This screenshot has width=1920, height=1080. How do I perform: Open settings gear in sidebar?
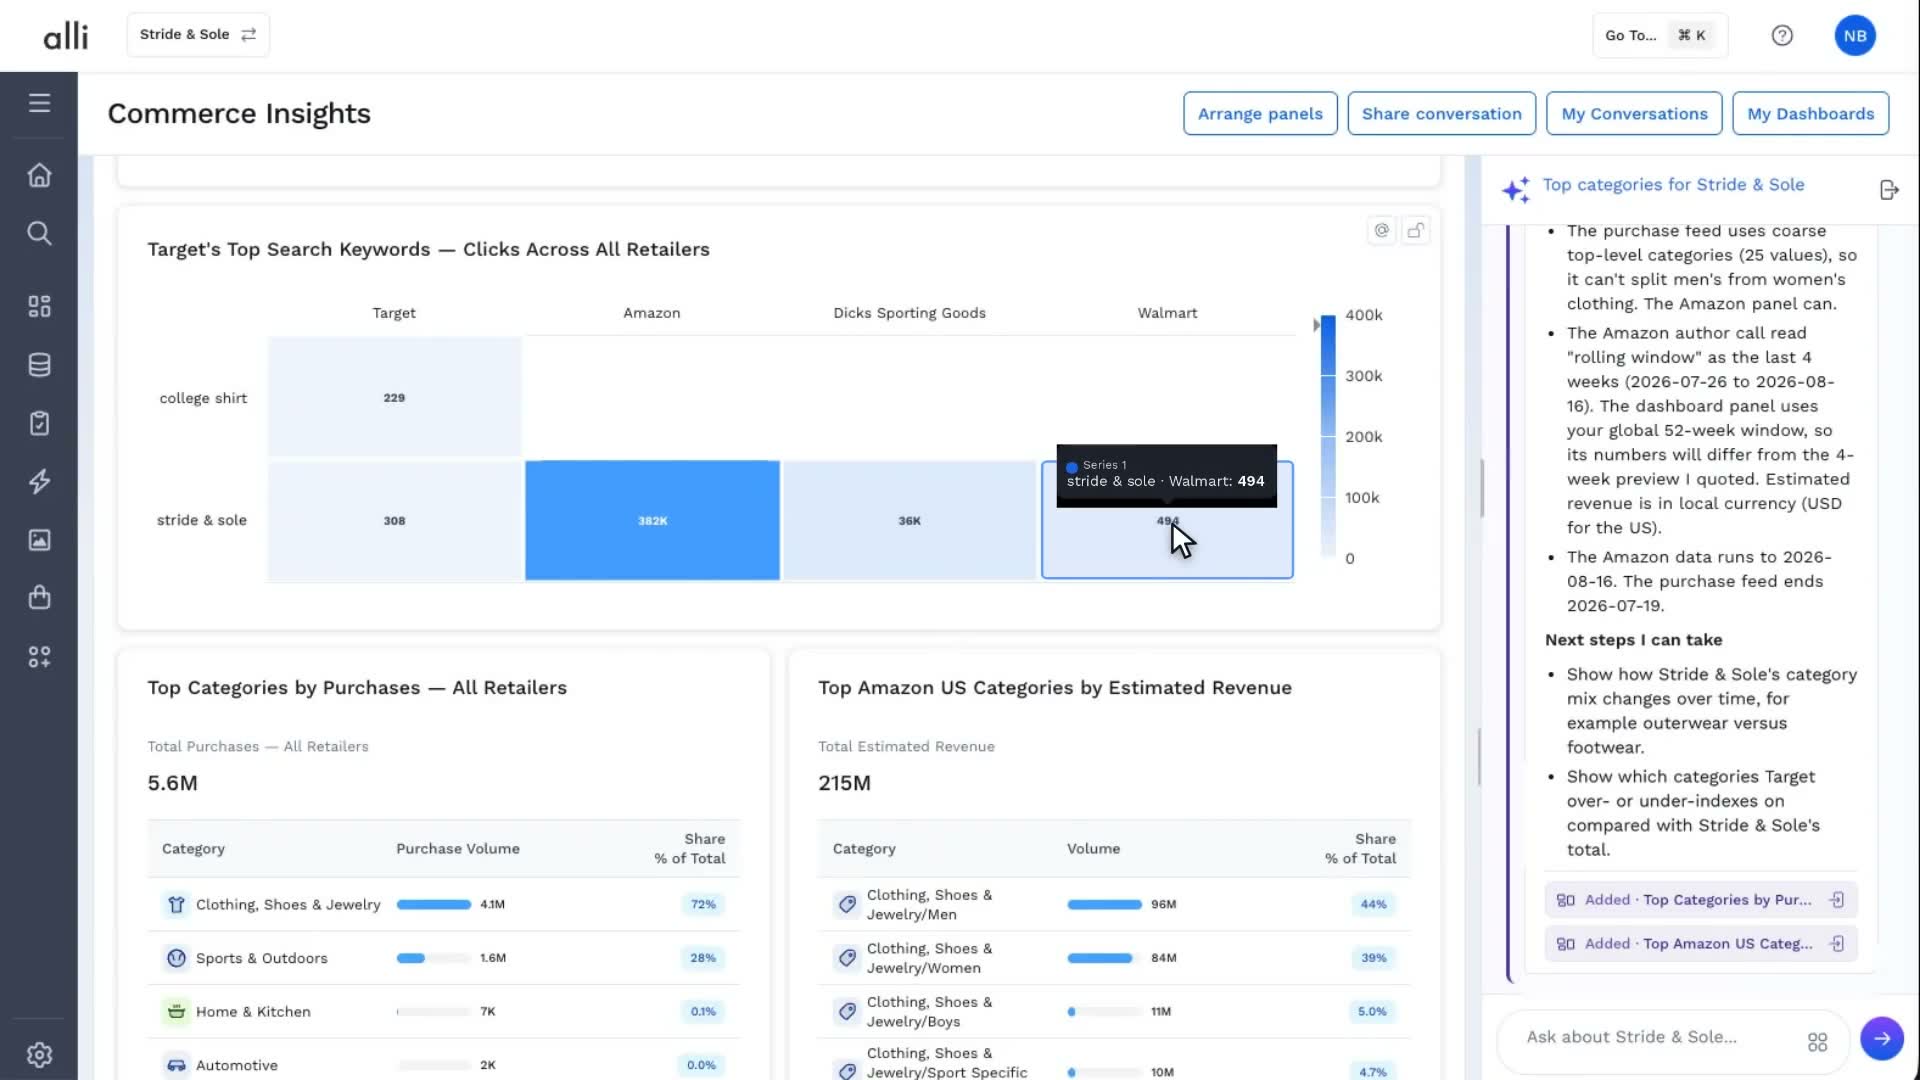pyautogui.click(x=39, y=1054)
